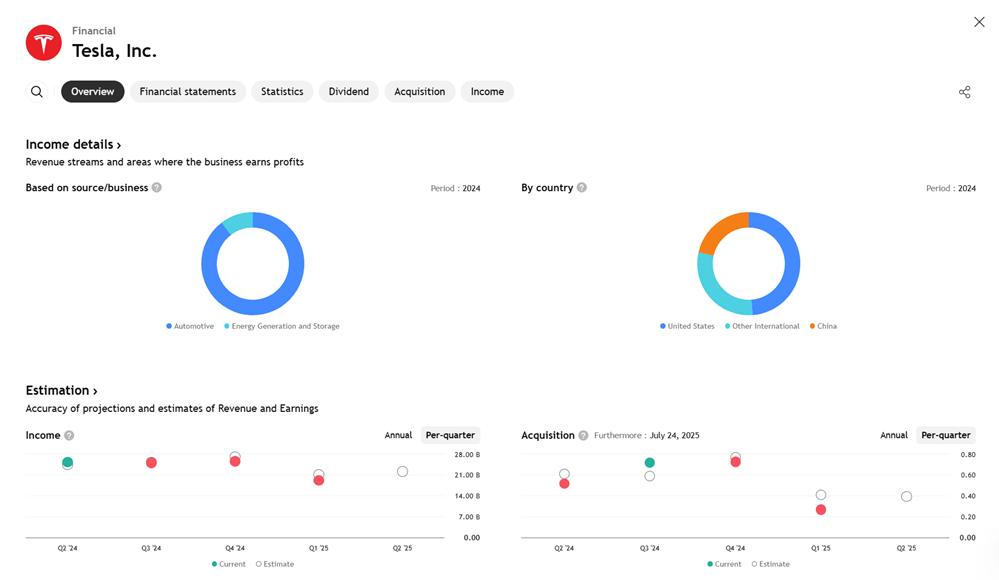Click cyan Other International donut segment
The width and height of the screenshot is (999, 580).
coord(716,293)
